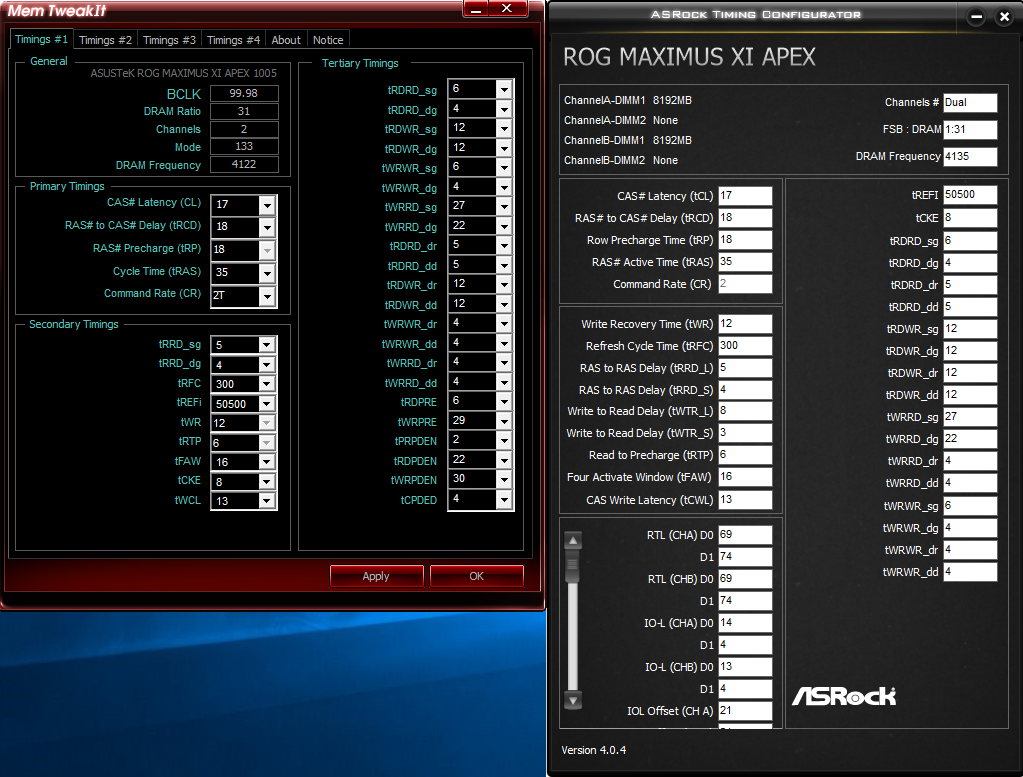This screenshot has width=1023, height=777.
Task: Open the tREFi dropdown arrow in Mem TweakIt
Action: 267,404
